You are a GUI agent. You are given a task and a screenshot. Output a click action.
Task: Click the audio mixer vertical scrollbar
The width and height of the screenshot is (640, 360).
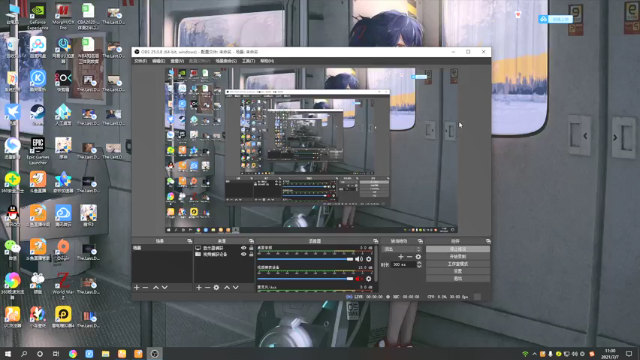click(x=375, y=263)
